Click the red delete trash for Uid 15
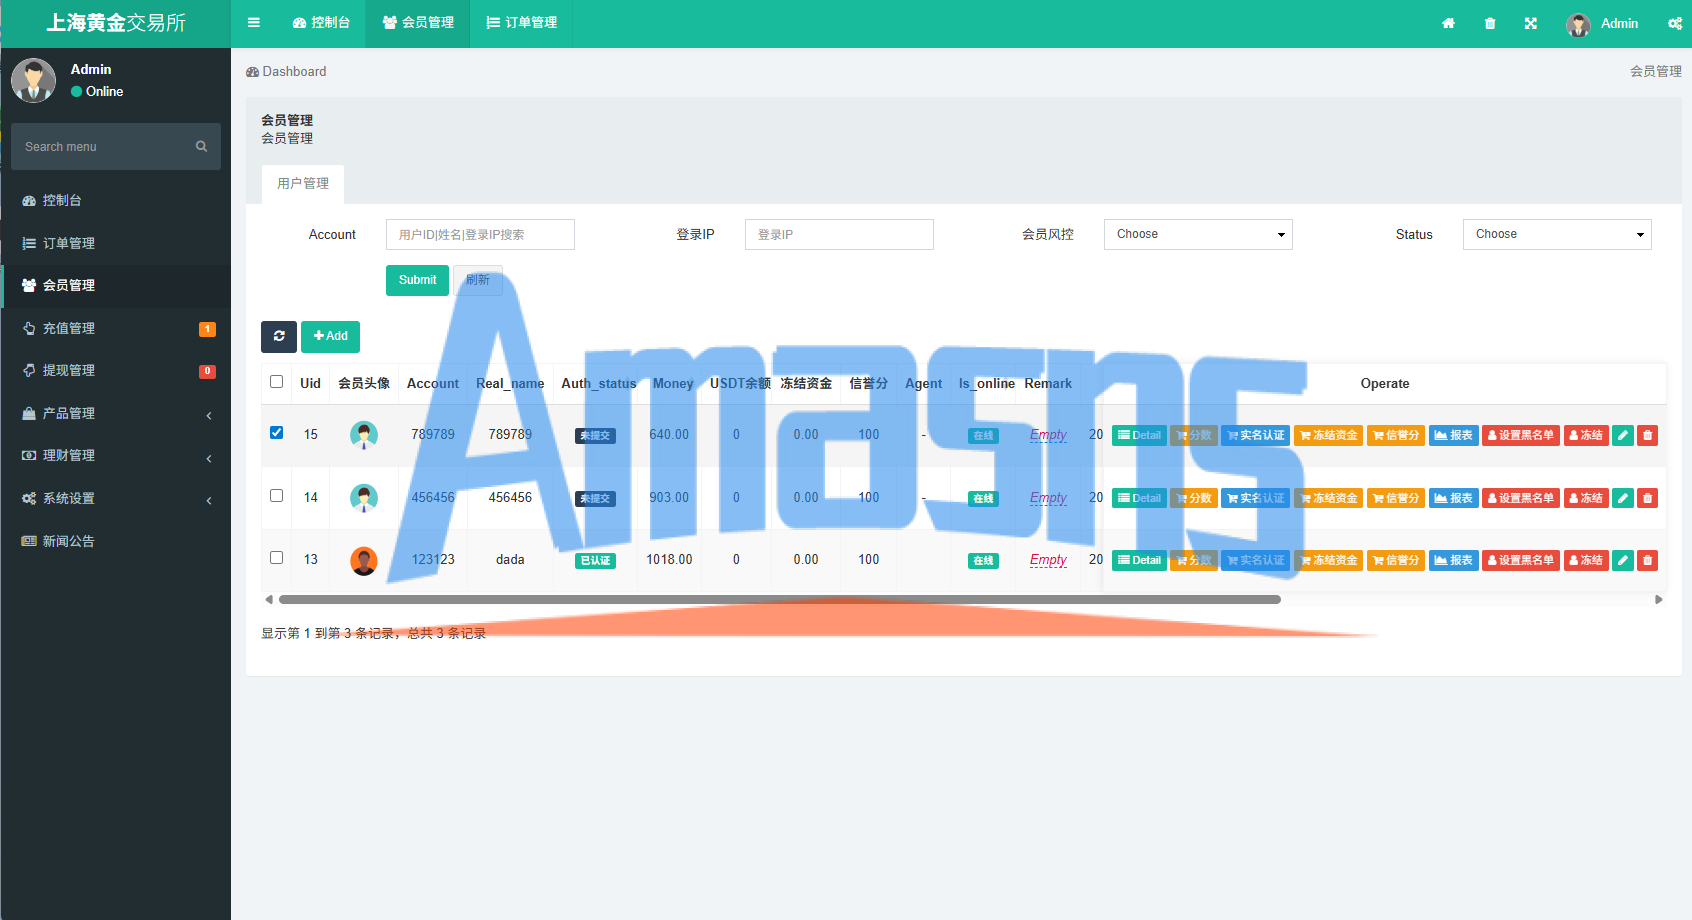 point(1648,435)
